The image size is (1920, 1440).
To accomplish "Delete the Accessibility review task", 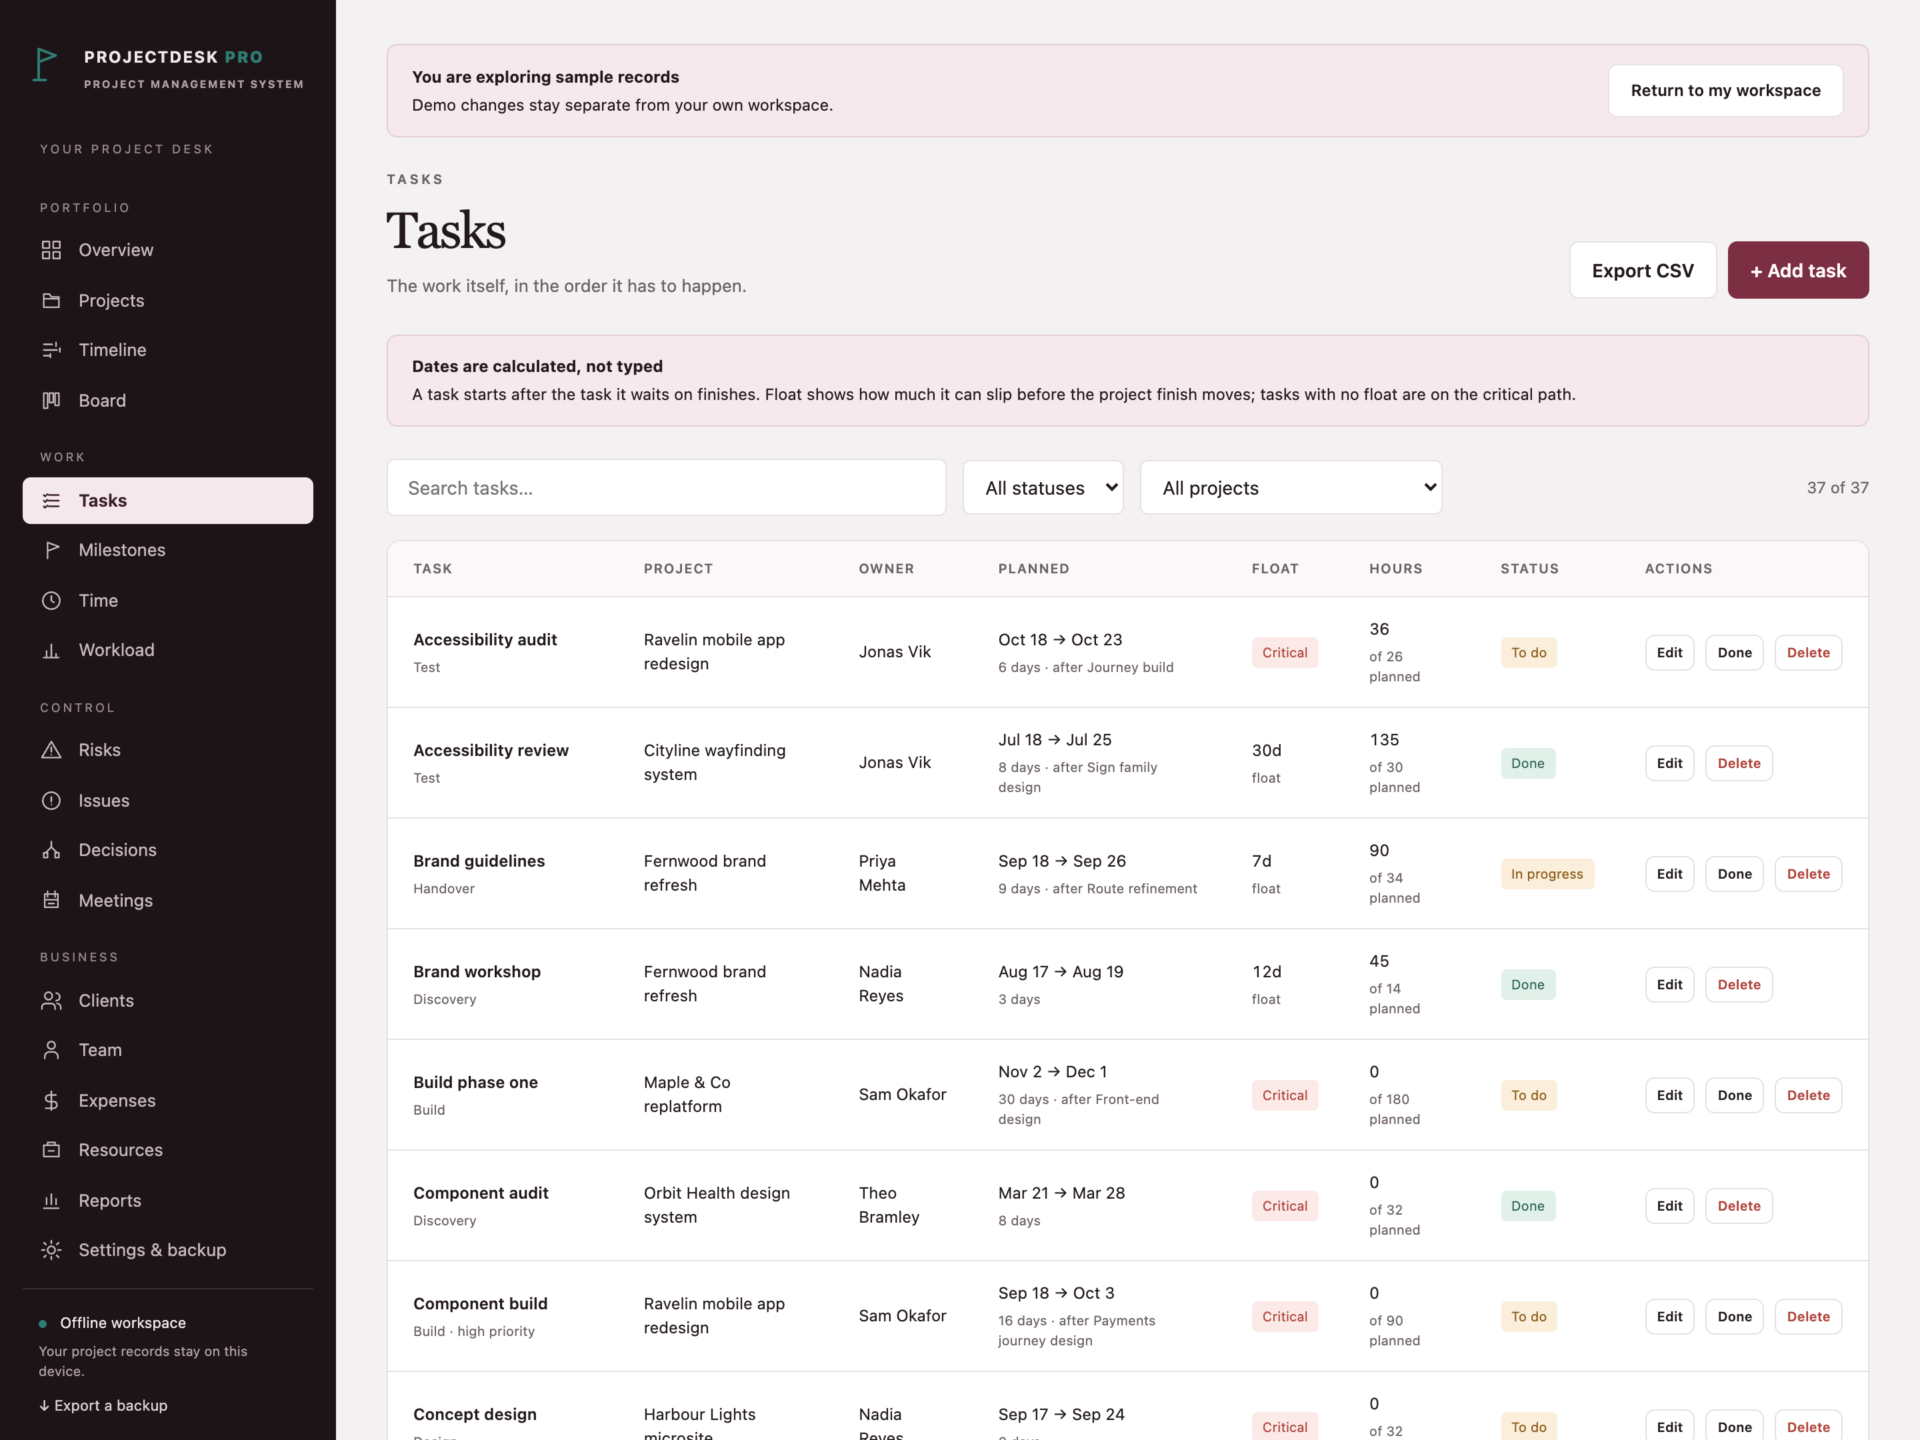I will 1738,763.
